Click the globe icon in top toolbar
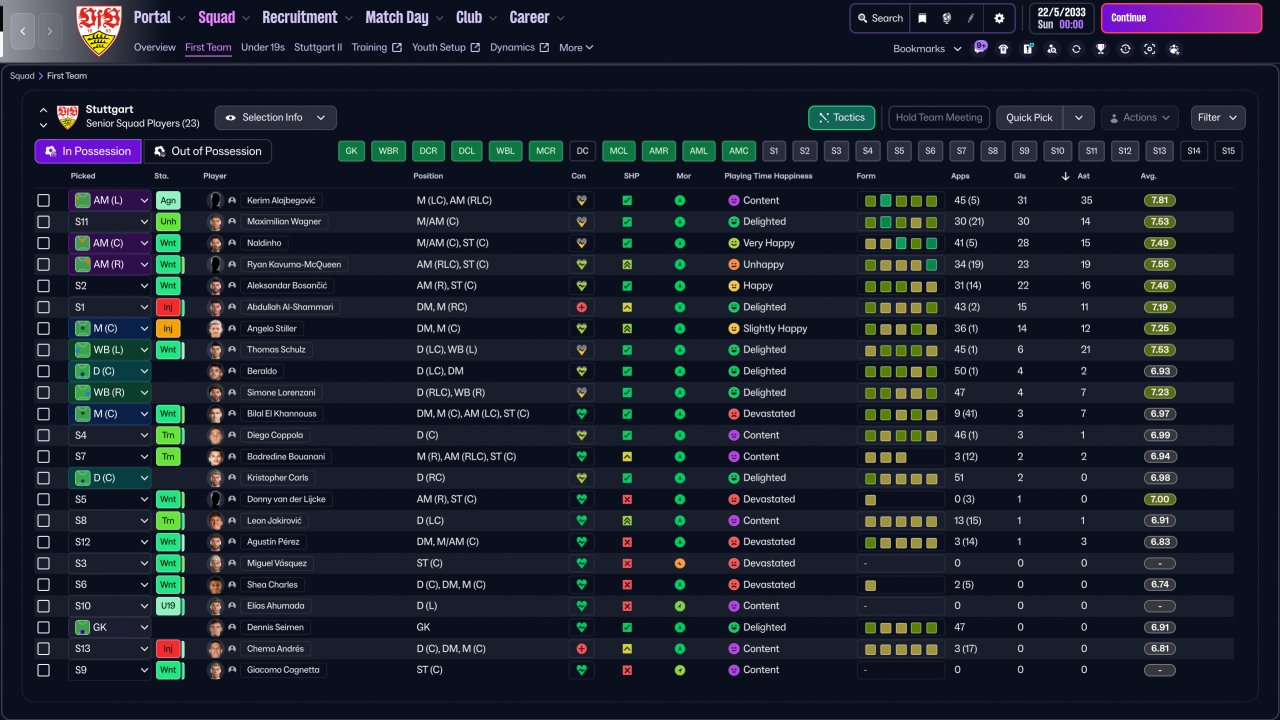1280x720 pixels. 947,18
